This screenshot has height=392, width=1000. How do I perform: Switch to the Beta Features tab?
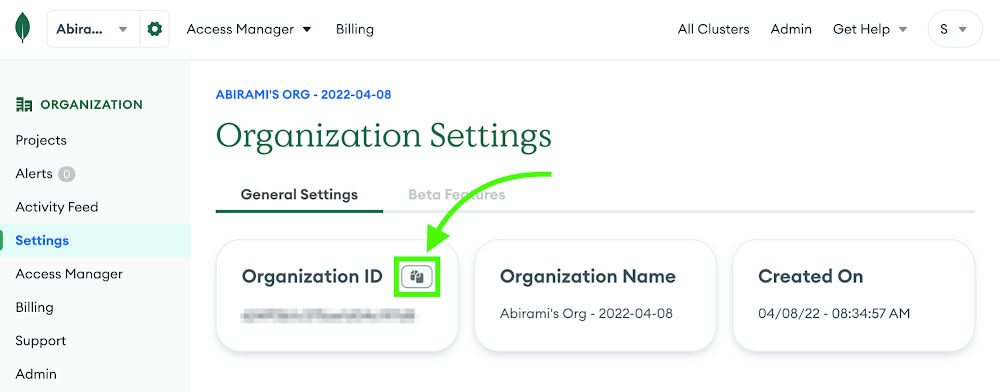click(x=457, y=194)
